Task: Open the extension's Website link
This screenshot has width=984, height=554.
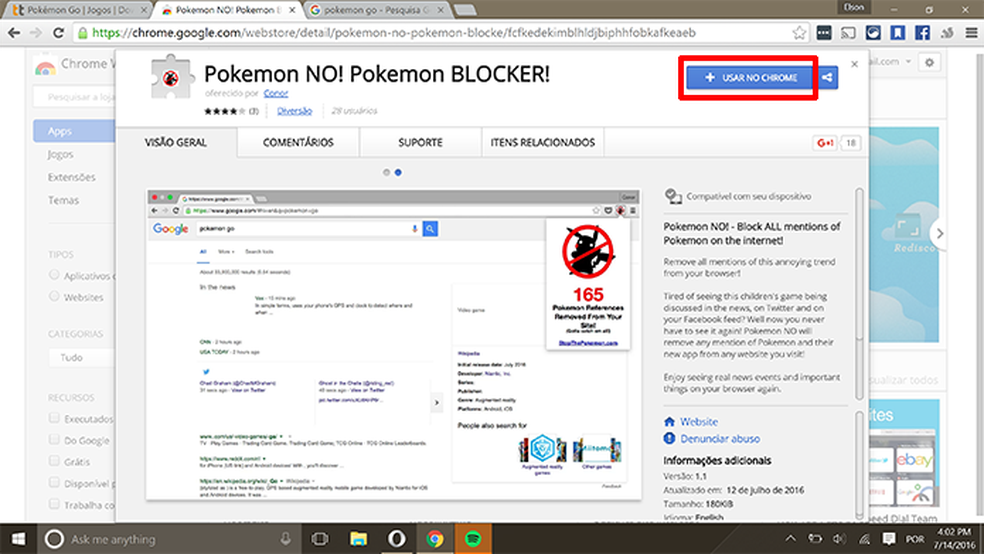Action: [699, 422]
